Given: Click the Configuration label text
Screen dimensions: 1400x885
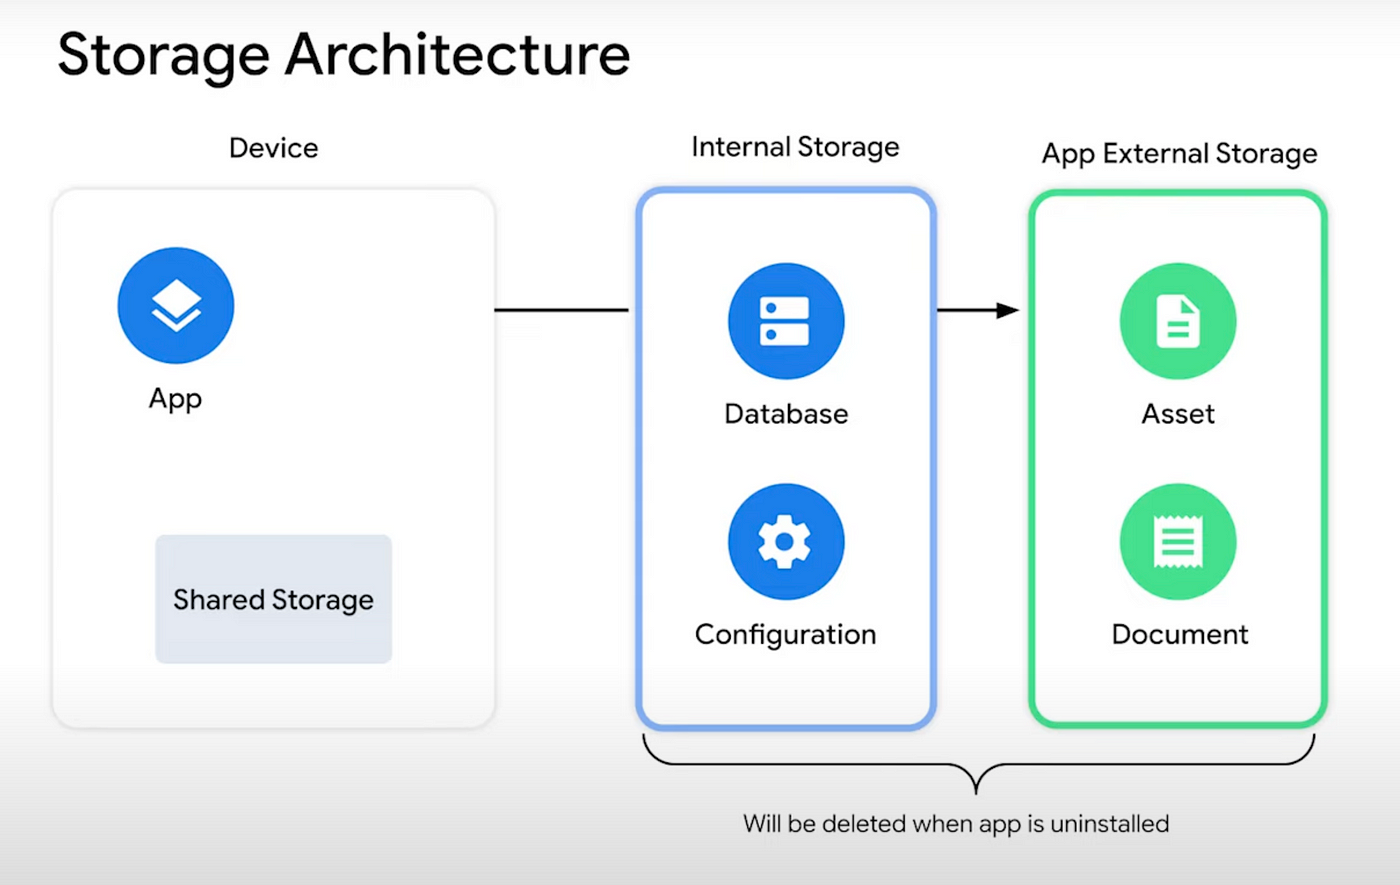Looking at the screenshot, I should (785, 635).
